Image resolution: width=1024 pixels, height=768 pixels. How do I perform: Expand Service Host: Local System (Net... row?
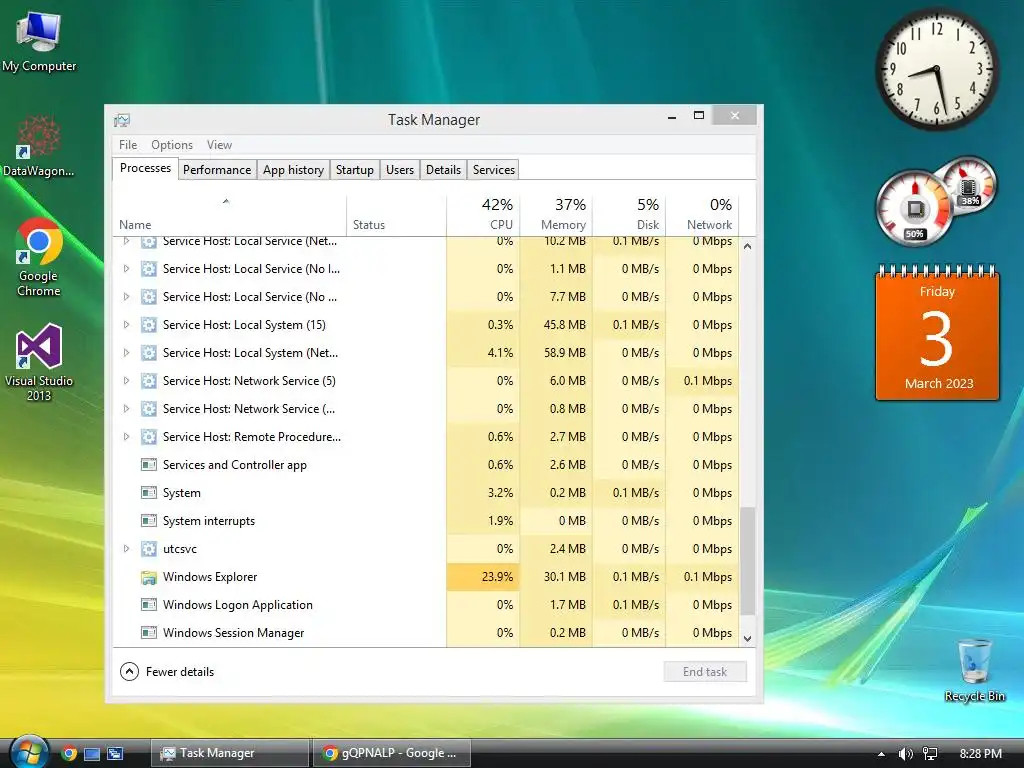click(x=127, y=353)
